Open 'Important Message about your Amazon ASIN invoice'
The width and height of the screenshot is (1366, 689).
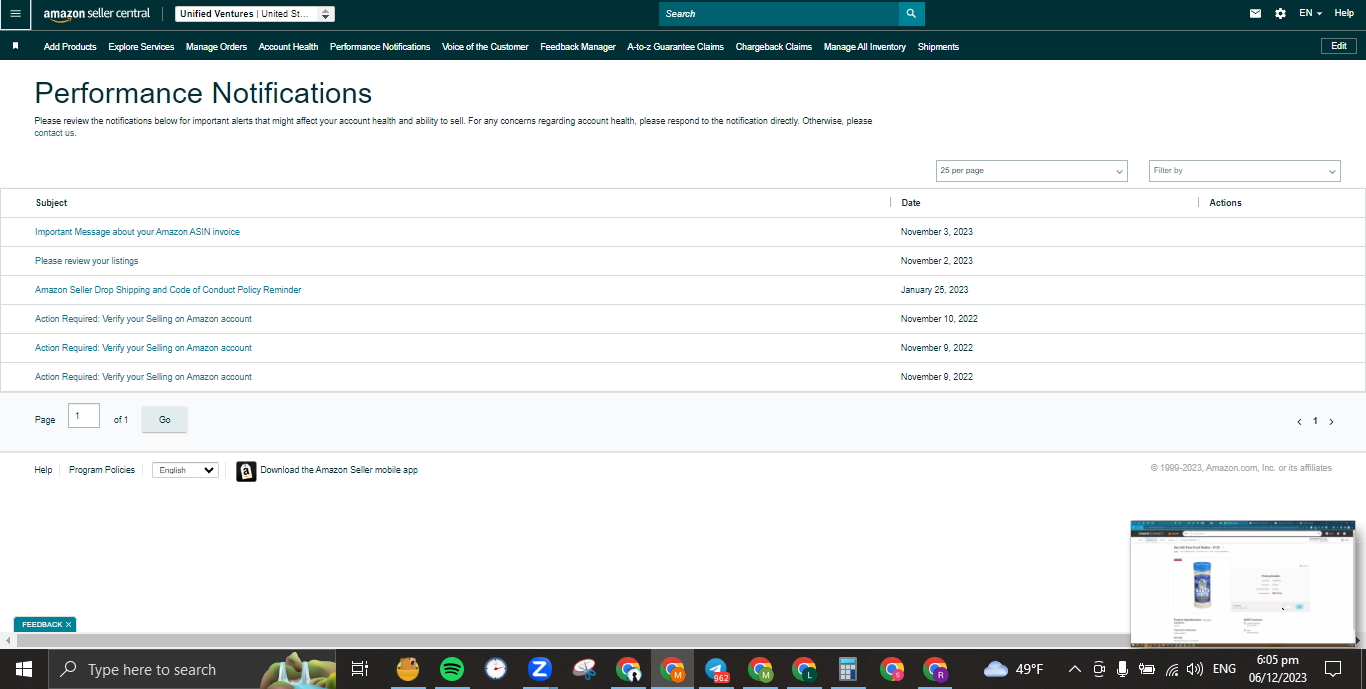[x=137, y=232]
